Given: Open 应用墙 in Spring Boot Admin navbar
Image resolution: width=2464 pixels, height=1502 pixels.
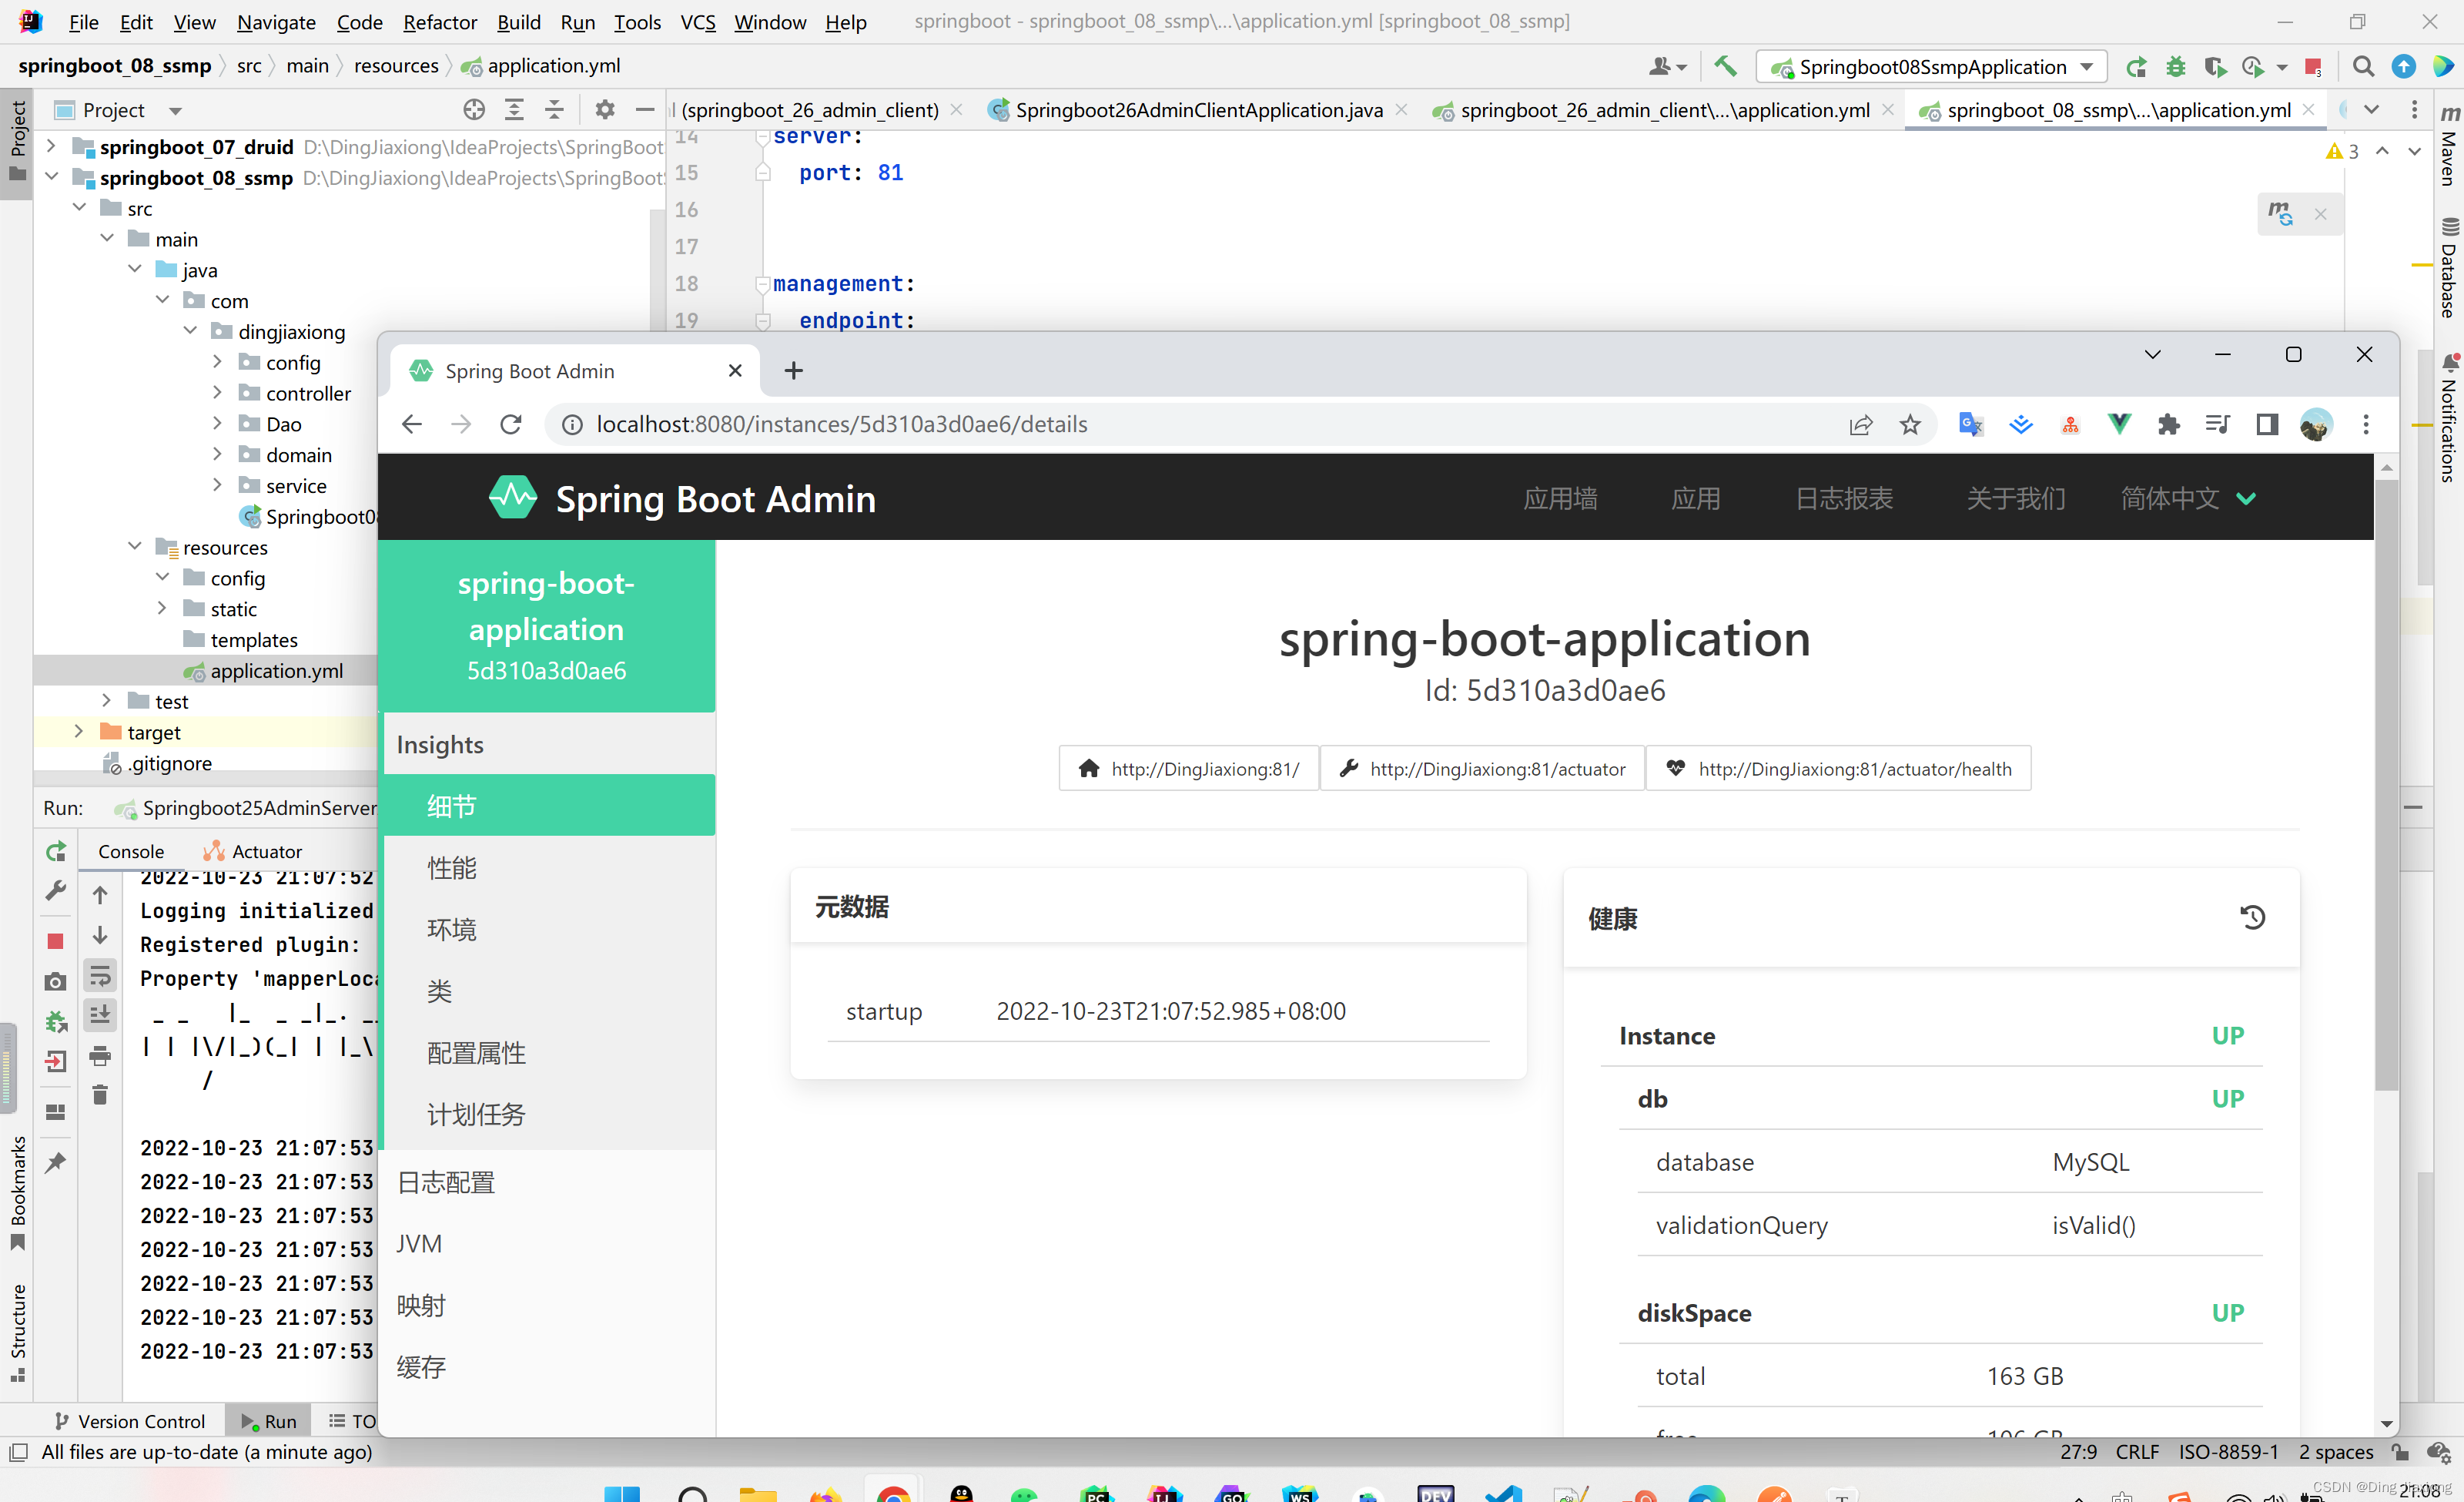Looking at the screenshot, I should click(x=1560, y=498).
